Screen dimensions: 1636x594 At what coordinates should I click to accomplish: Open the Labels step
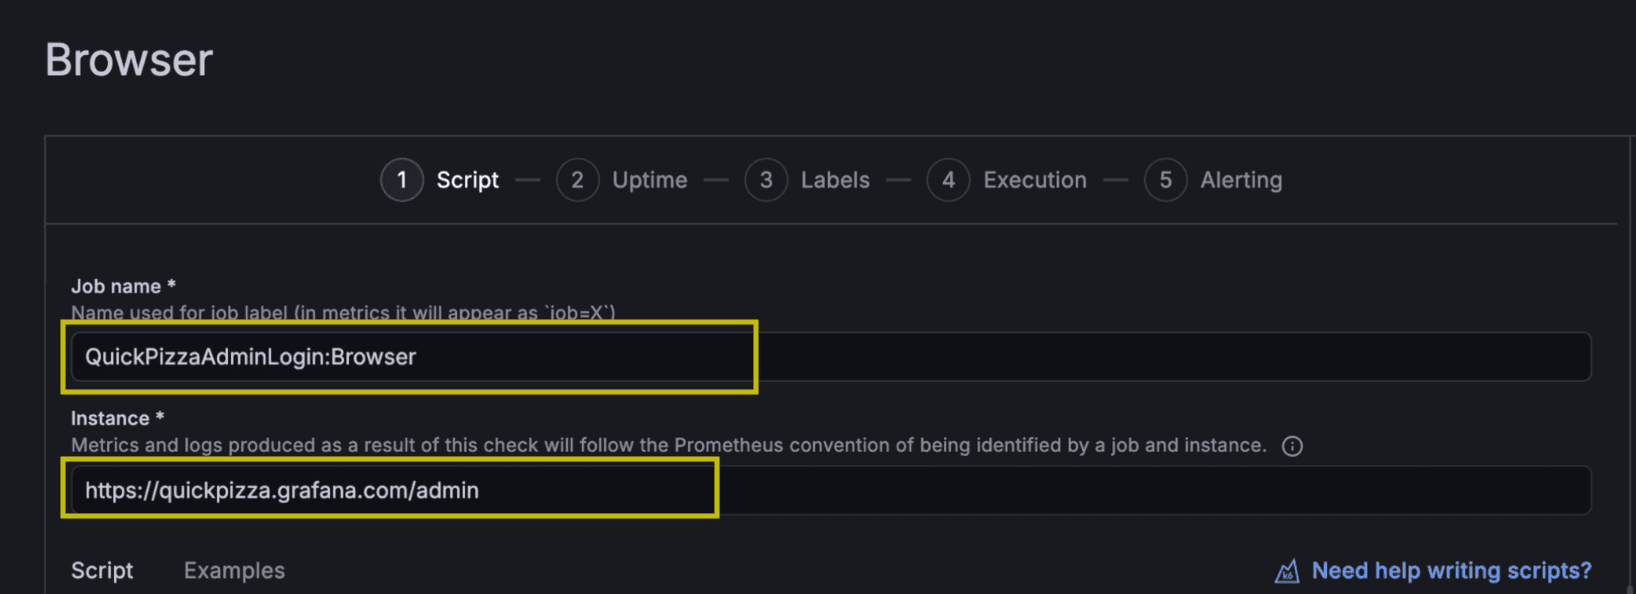[835, 180]
